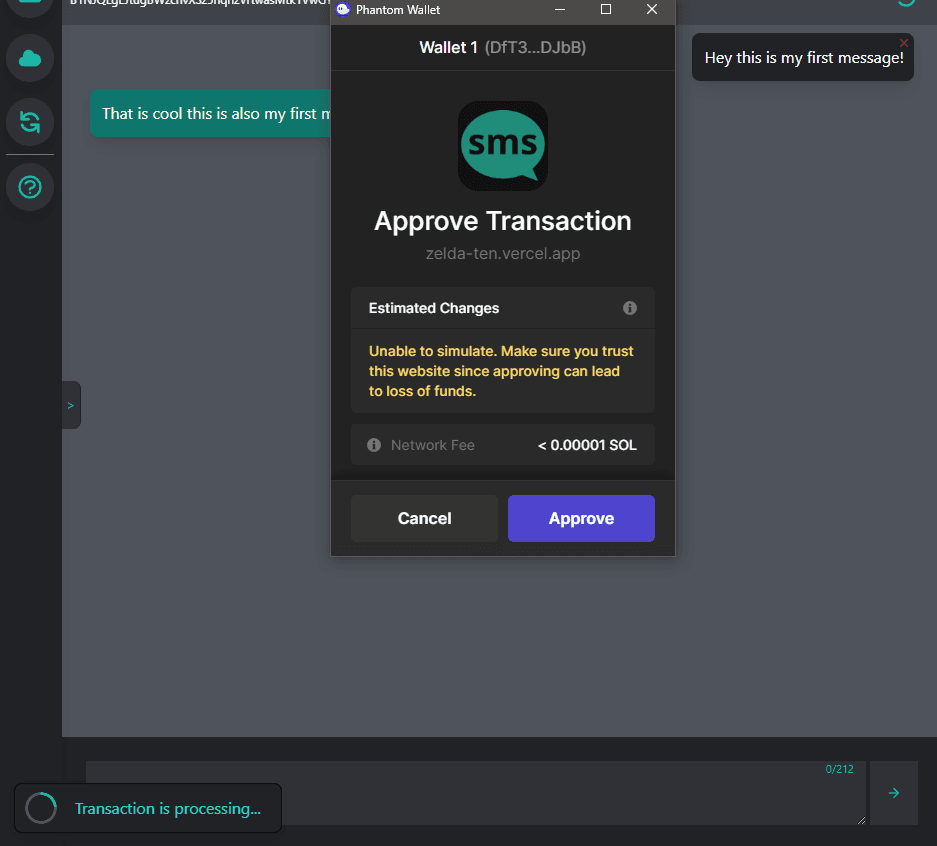
Task: Cancel the transaction request
Action: [x=424, y=518]
